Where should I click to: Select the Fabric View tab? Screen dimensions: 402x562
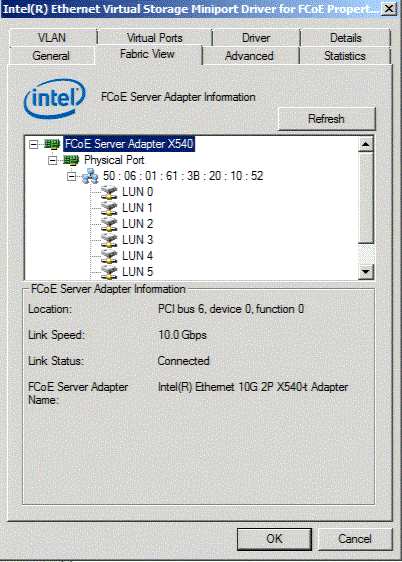pyautogui.click(x=147, y=54)
